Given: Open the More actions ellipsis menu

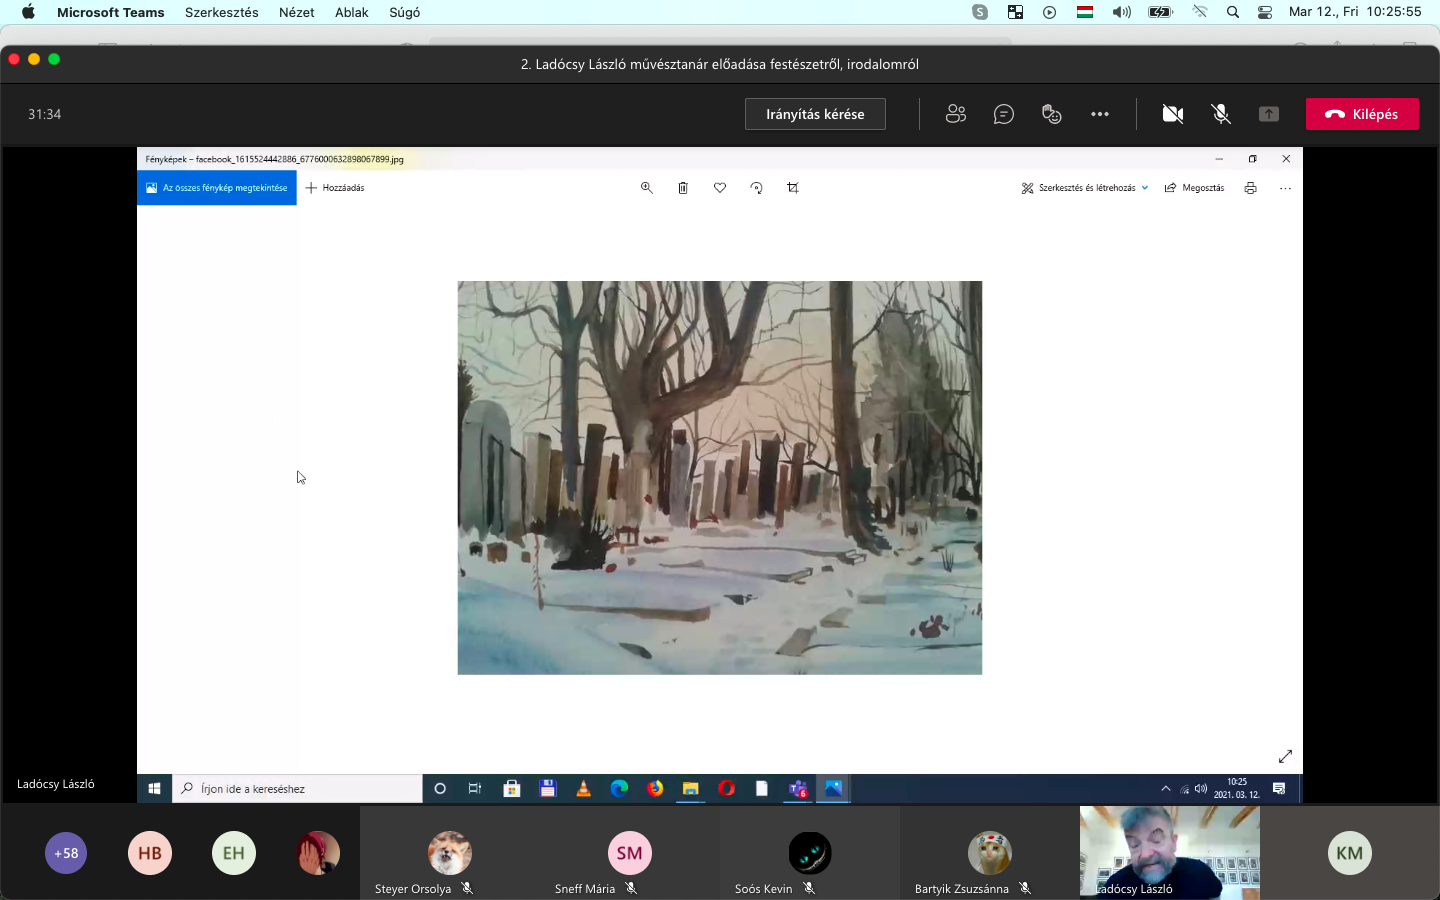Looking at the screenshot, I should 1100,114.
